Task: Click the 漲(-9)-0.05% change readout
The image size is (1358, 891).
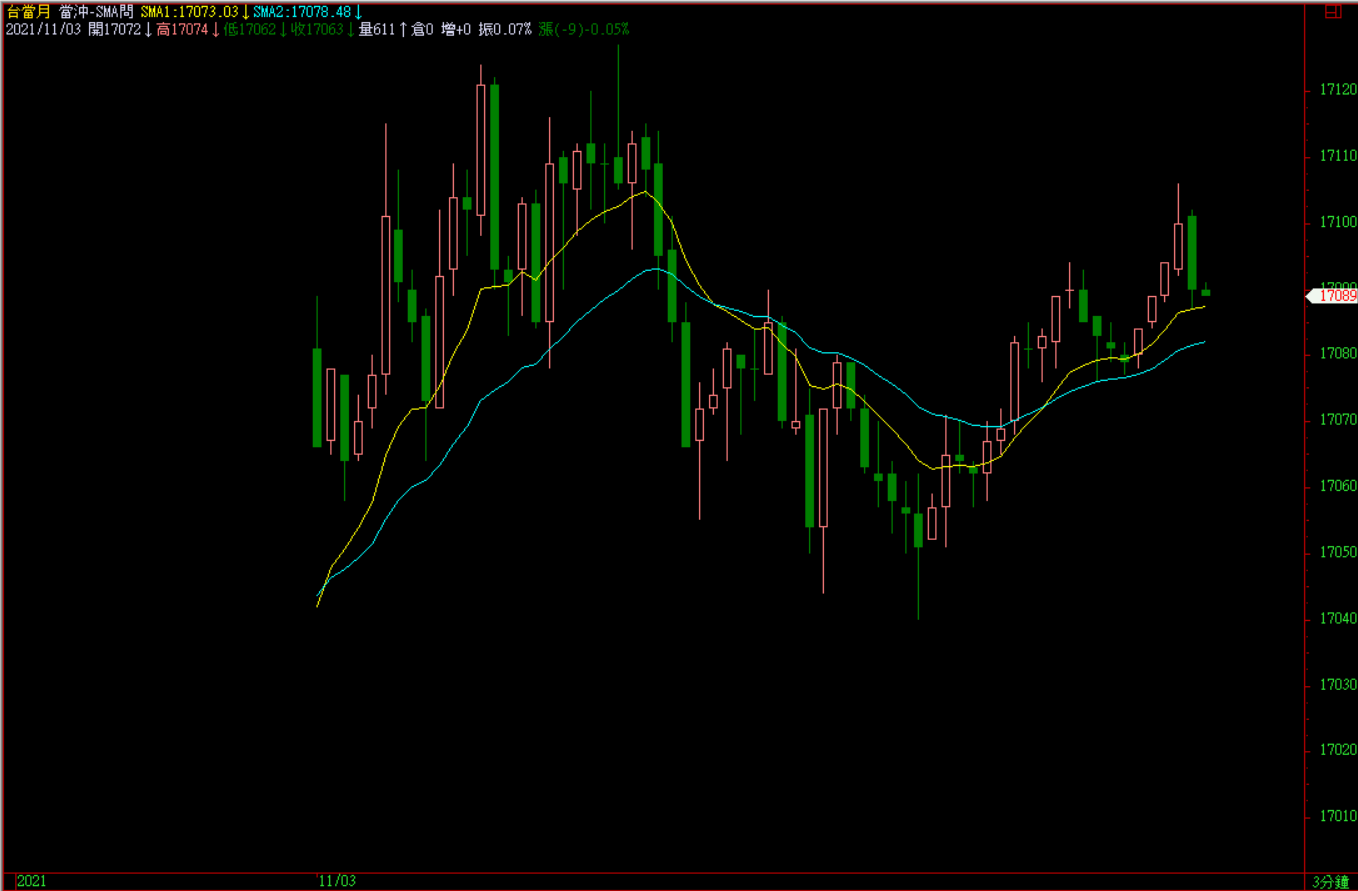Action: coord(584,29)
